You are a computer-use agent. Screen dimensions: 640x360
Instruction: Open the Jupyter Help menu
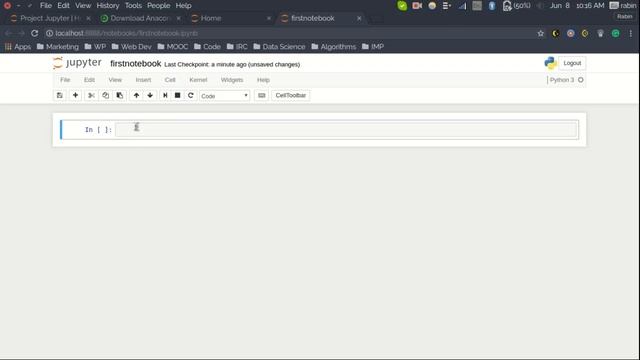[263, 80]
